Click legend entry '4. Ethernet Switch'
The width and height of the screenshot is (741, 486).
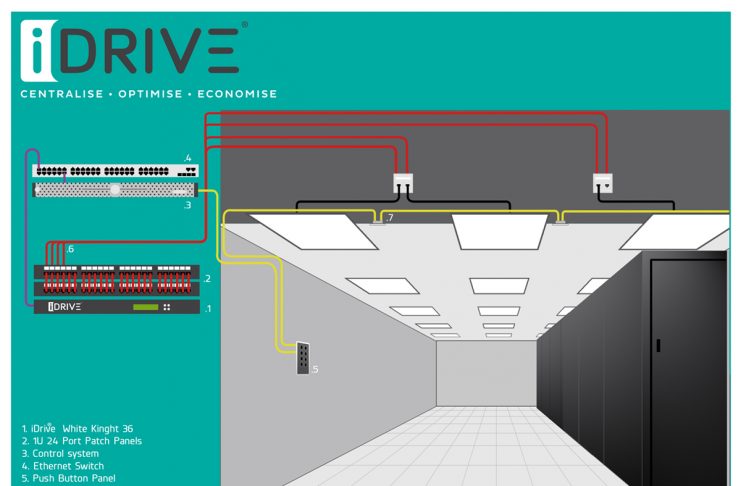click(x=63, y=466)
